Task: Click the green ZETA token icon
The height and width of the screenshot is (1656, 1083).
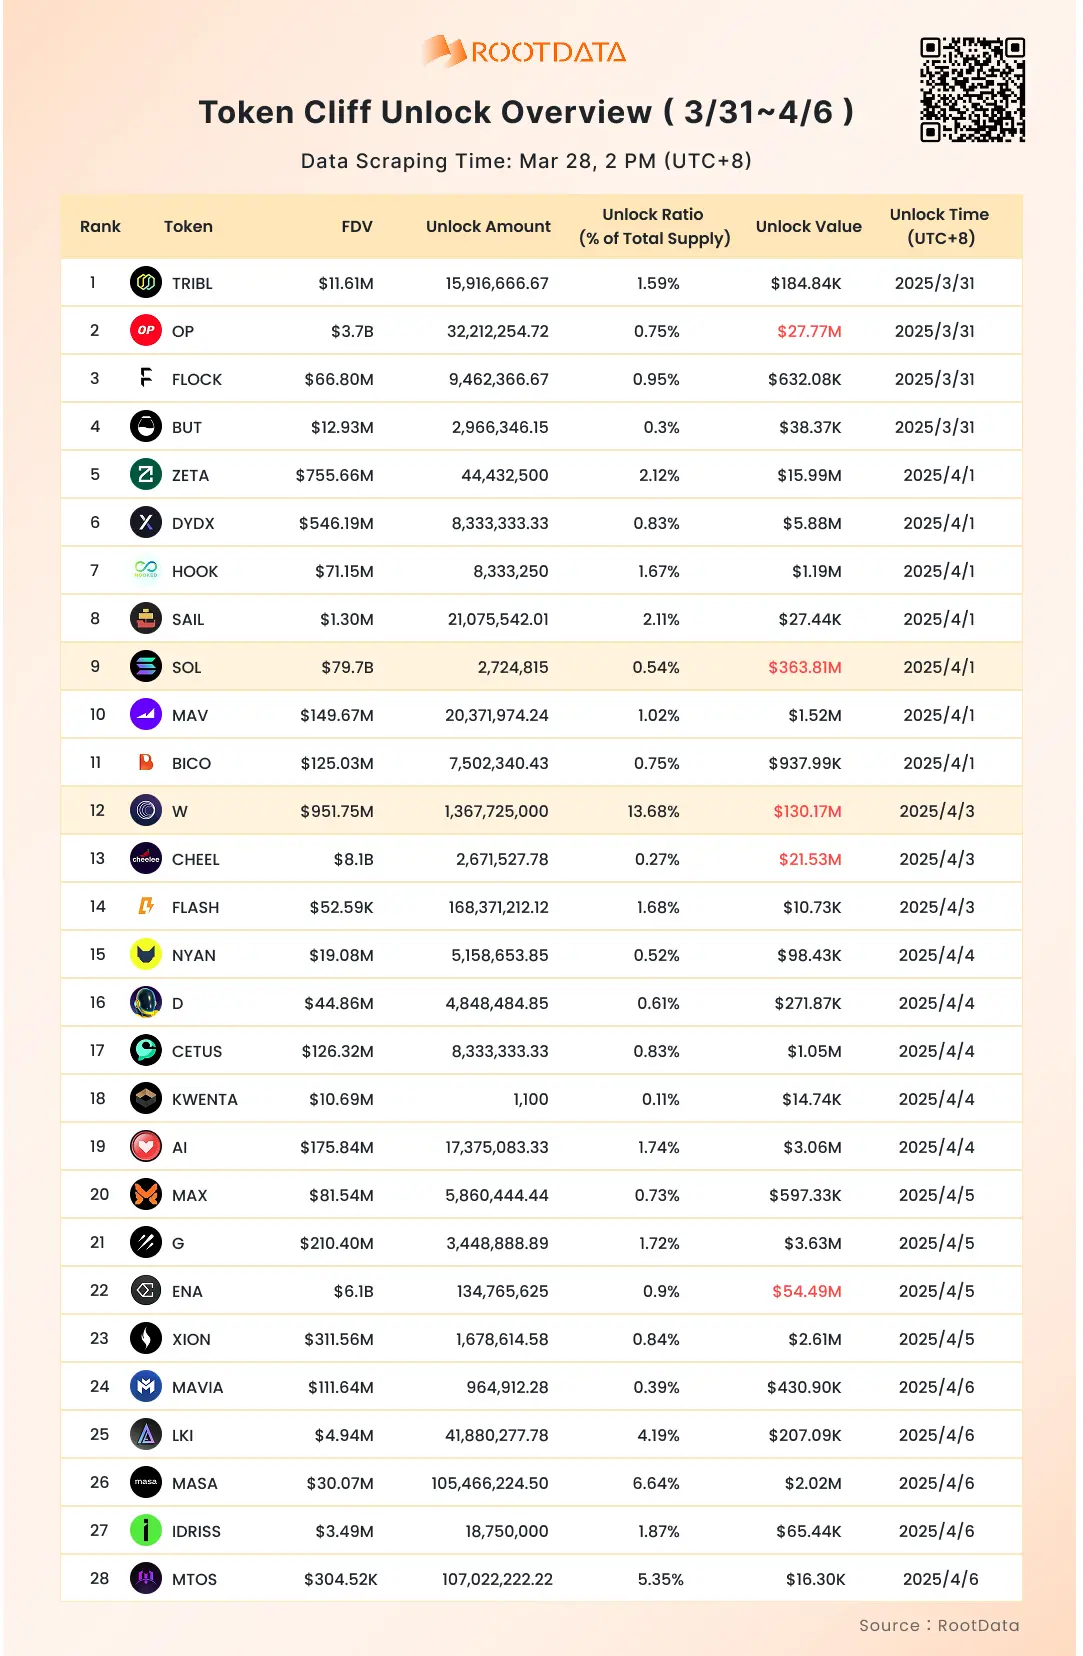Action: (x=146, y=475)
